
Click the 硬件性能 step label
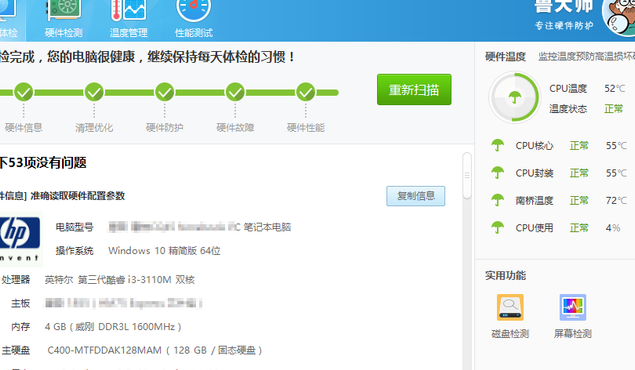point(305,128)
